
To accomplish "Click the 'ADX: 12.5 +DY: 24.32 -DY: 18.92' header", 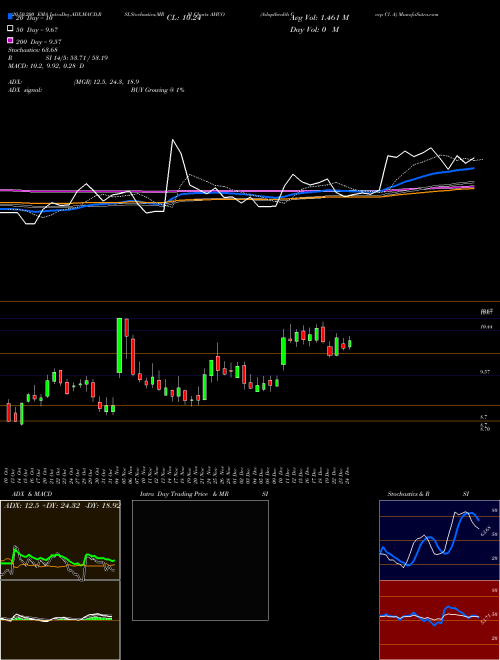I will point(62,505).
